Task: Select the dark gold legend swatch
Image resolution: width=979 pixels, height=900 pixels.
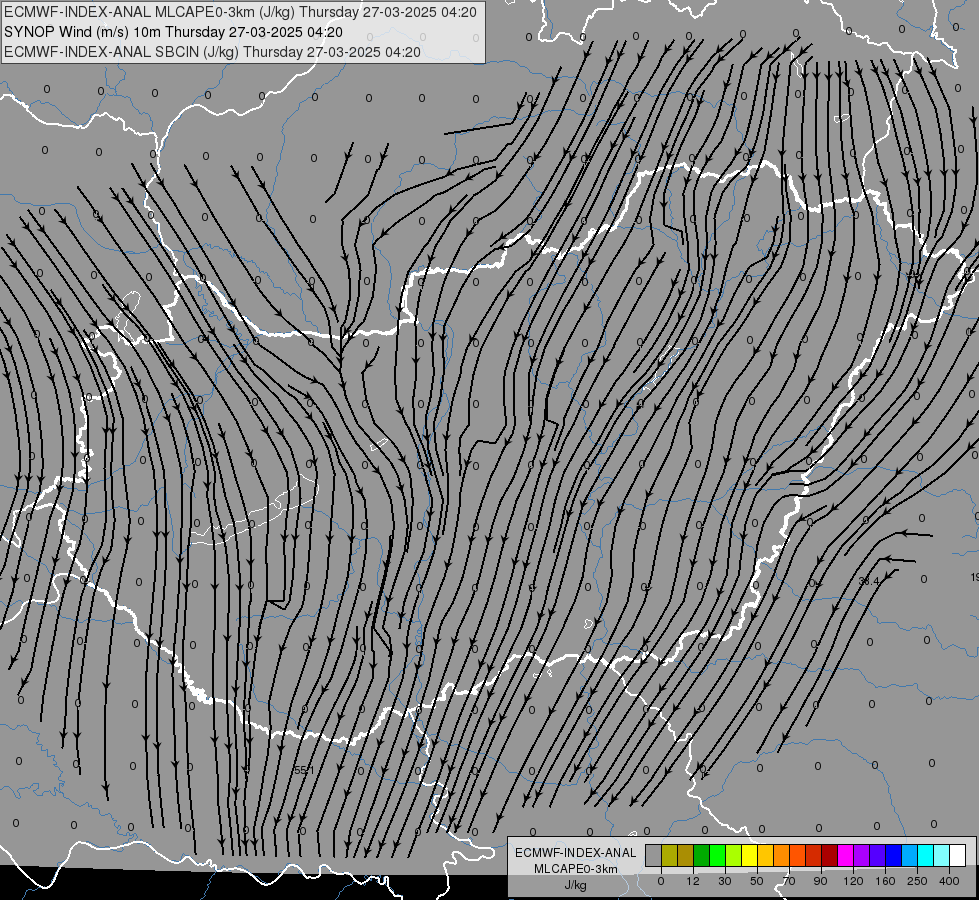Action: coord(686,855)
